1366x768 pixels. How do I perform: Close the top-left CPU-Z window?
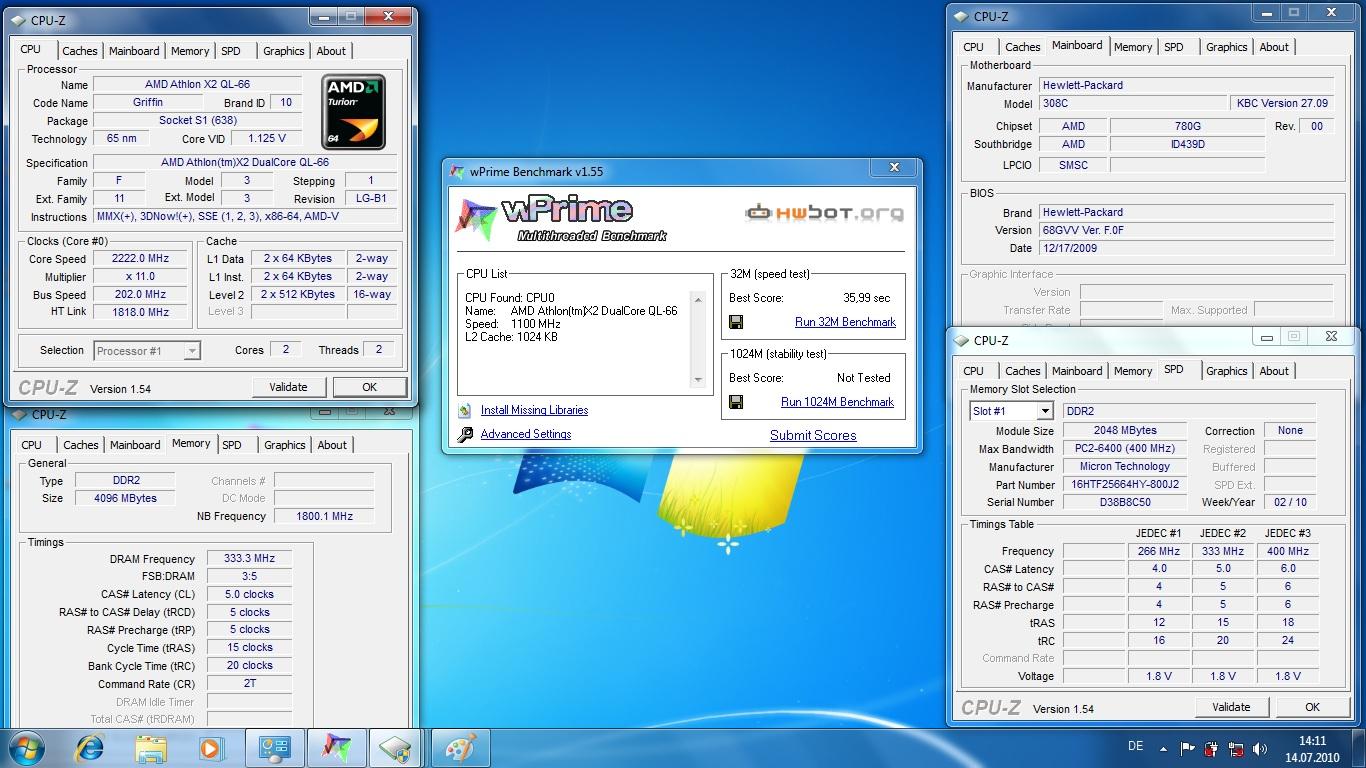tap(389, 16)
